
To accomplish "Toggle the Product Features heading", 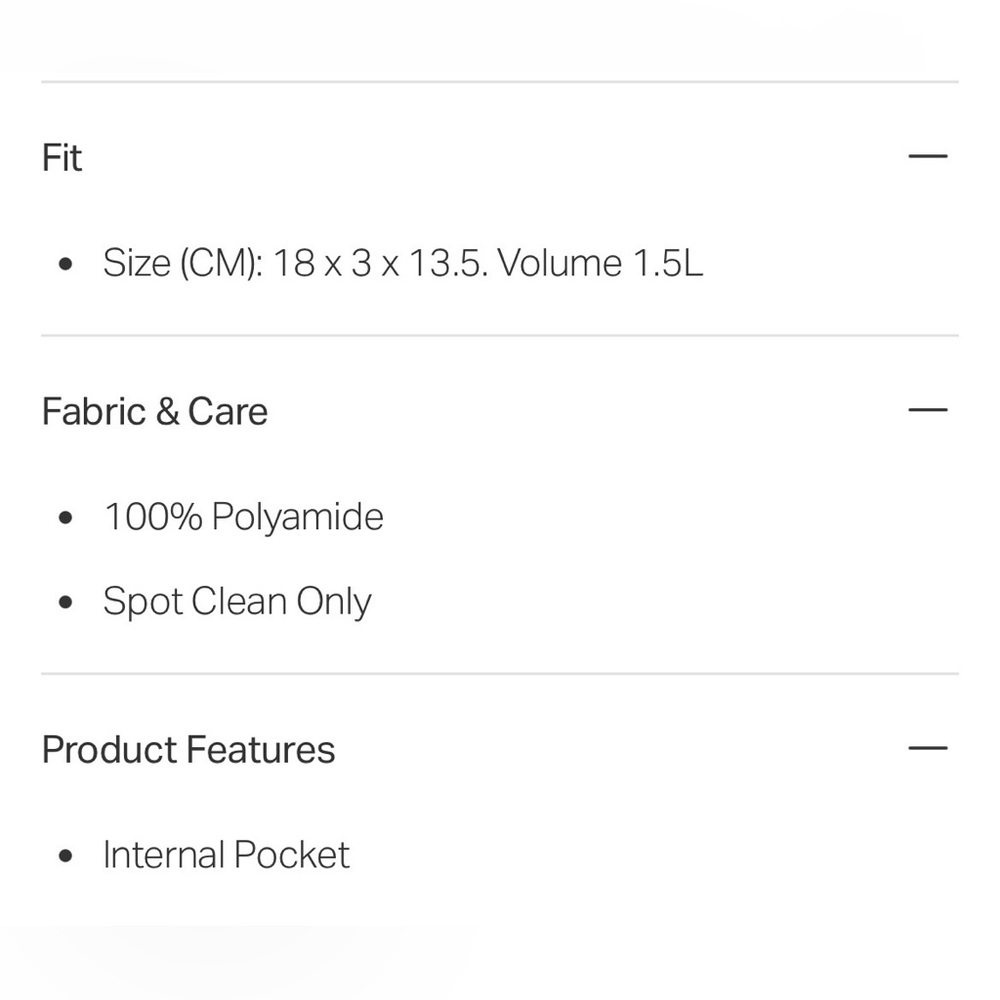I will point(188,749).
